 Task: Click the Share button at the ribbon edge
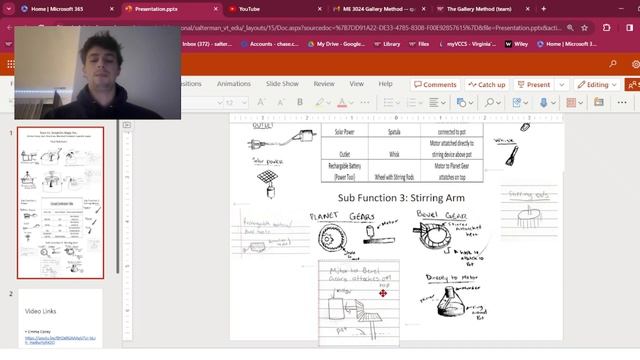click(632, 84)
